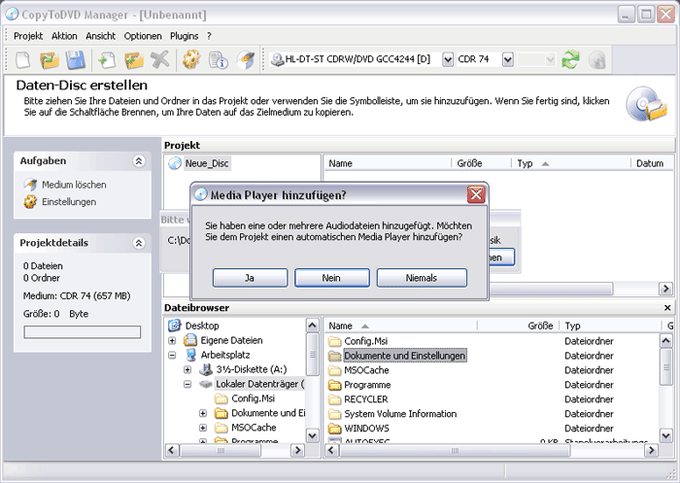Select Dokumente und Einstellungen in file list

pos(404,356)
